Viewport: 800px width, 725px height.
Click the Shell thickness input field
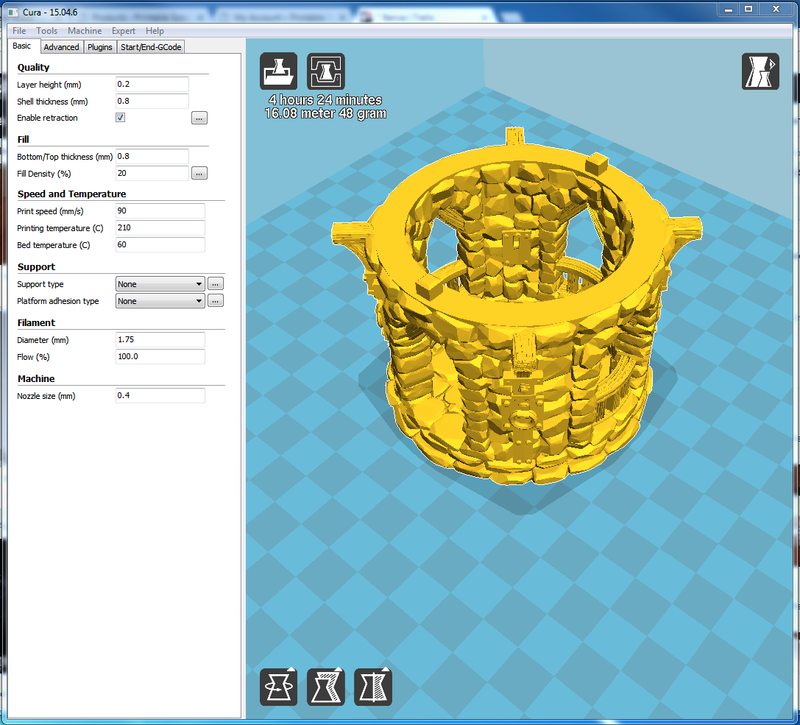pos(152,101)
